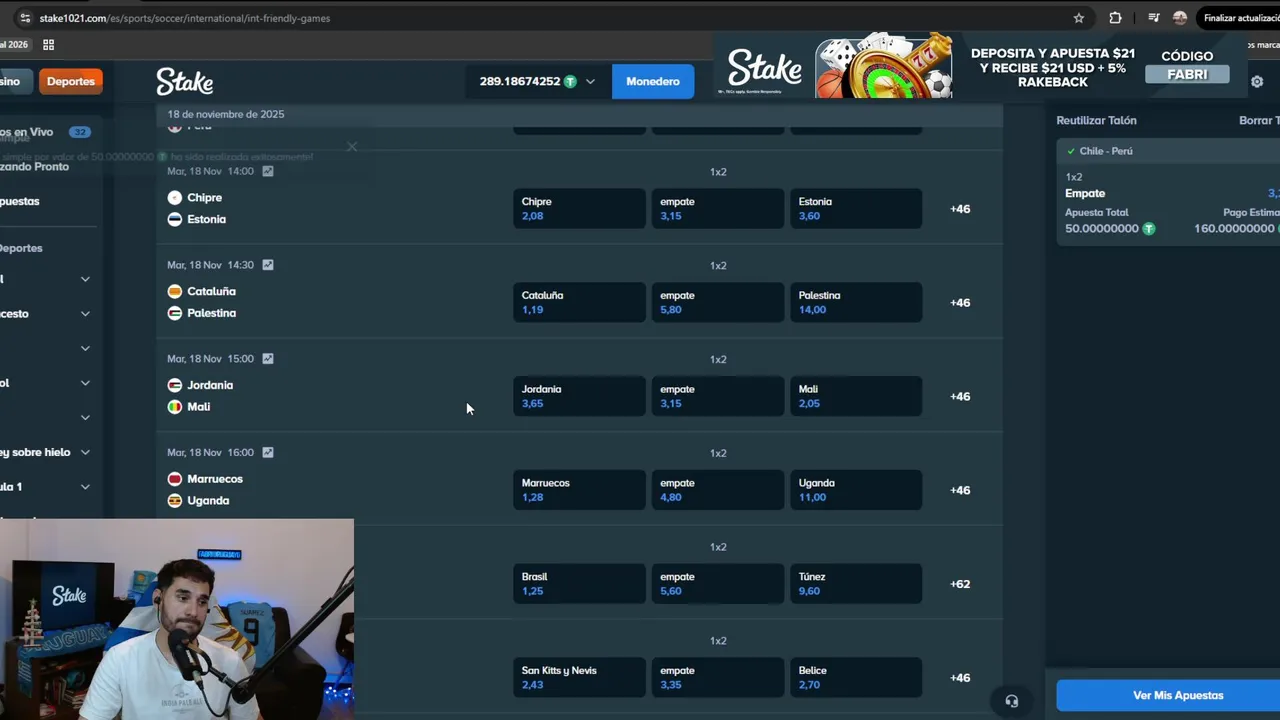
Task: Click the Tether currency icon beside balance
Action: pos(570,82)
